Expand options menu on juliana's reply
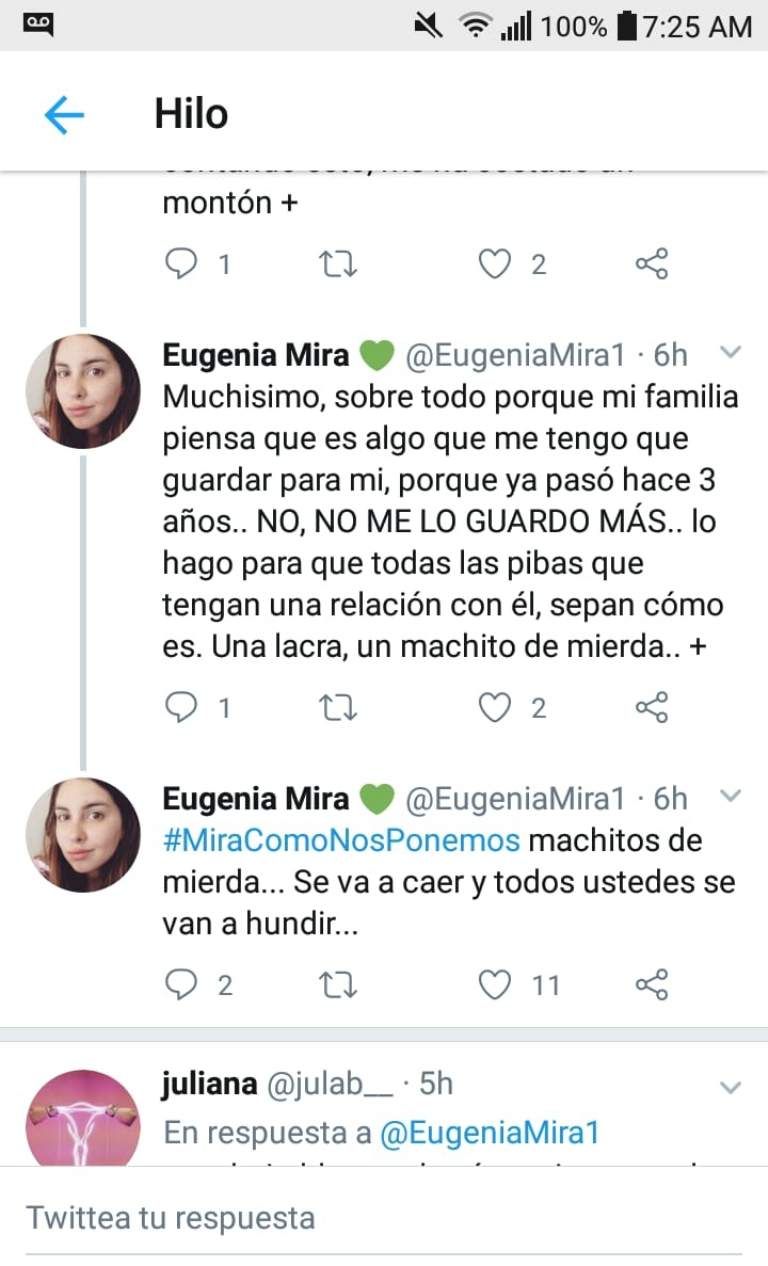Screen dimensions: 768x1266 click(731, 1087)
